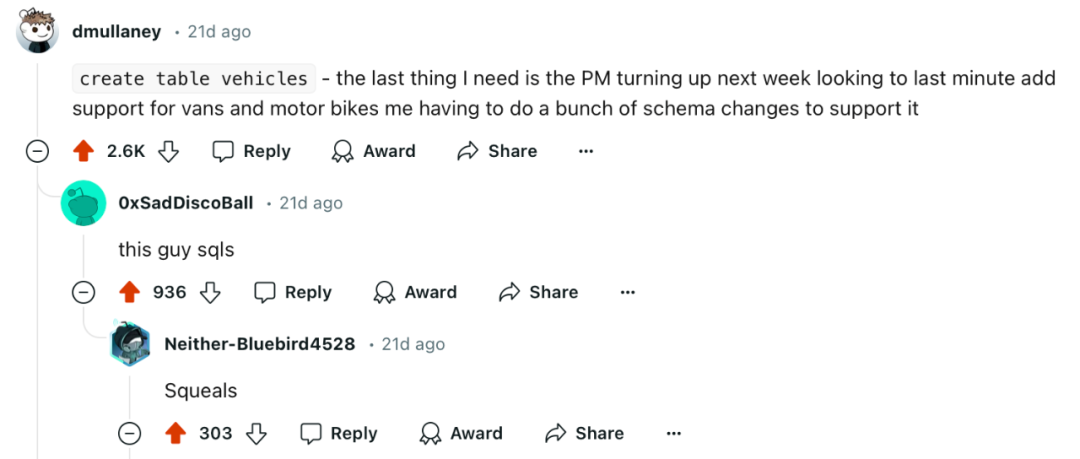
Task: Reply to dmullaney's comment
Action: click(251, 151)
